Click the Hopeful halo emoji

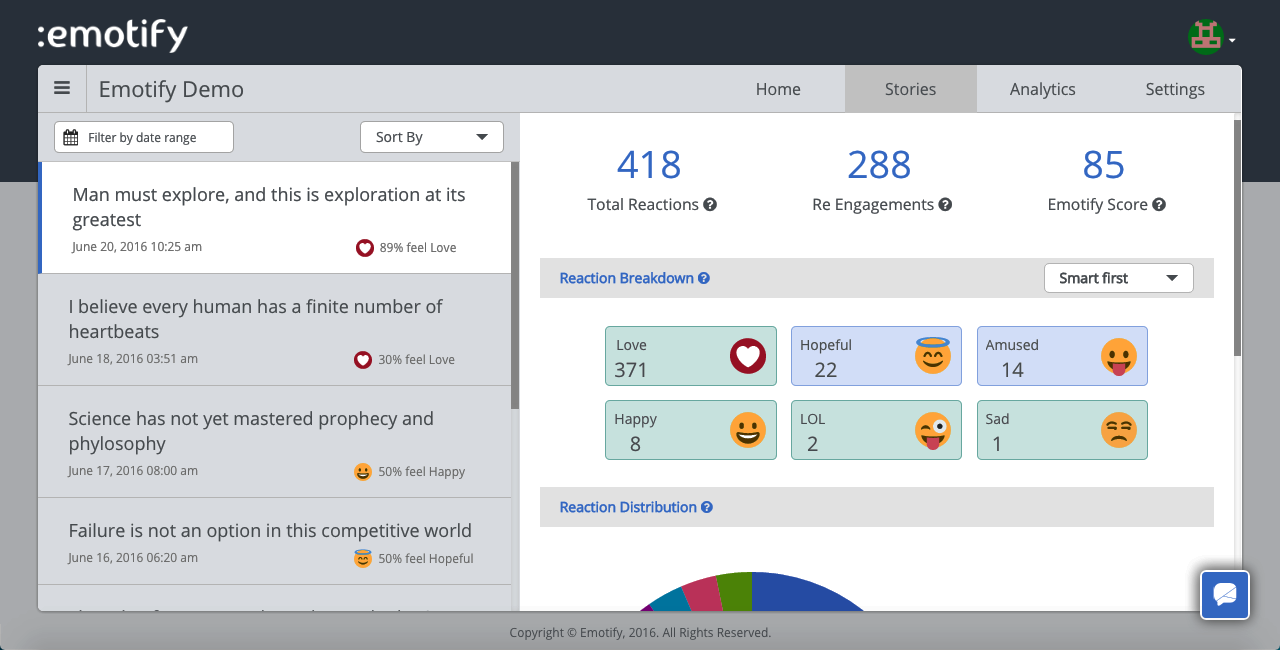tap(933, 356)
